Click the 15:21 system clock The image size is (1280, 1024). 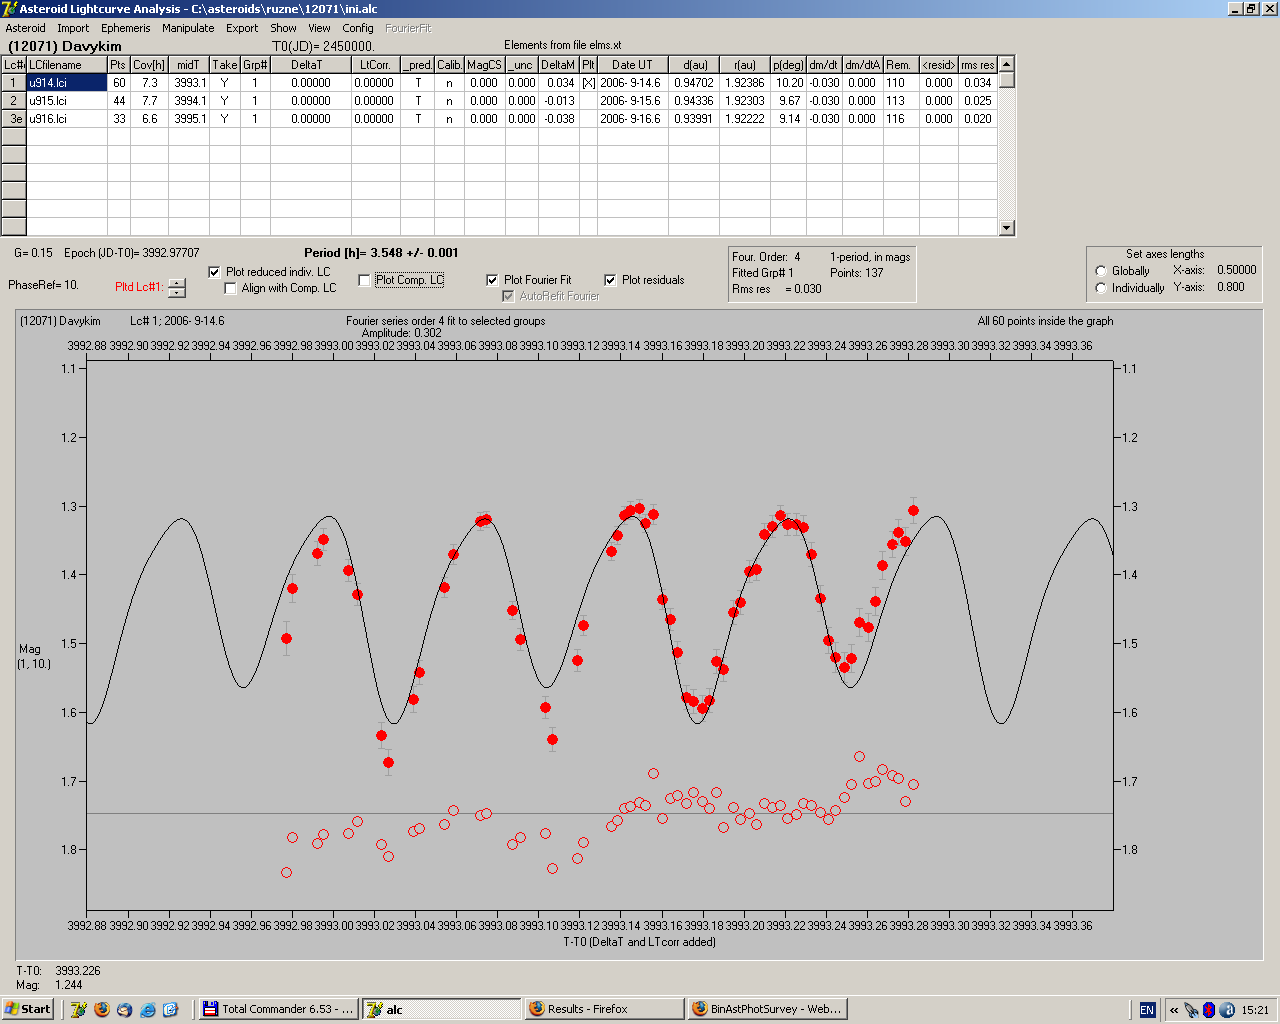(1255, 1010)
